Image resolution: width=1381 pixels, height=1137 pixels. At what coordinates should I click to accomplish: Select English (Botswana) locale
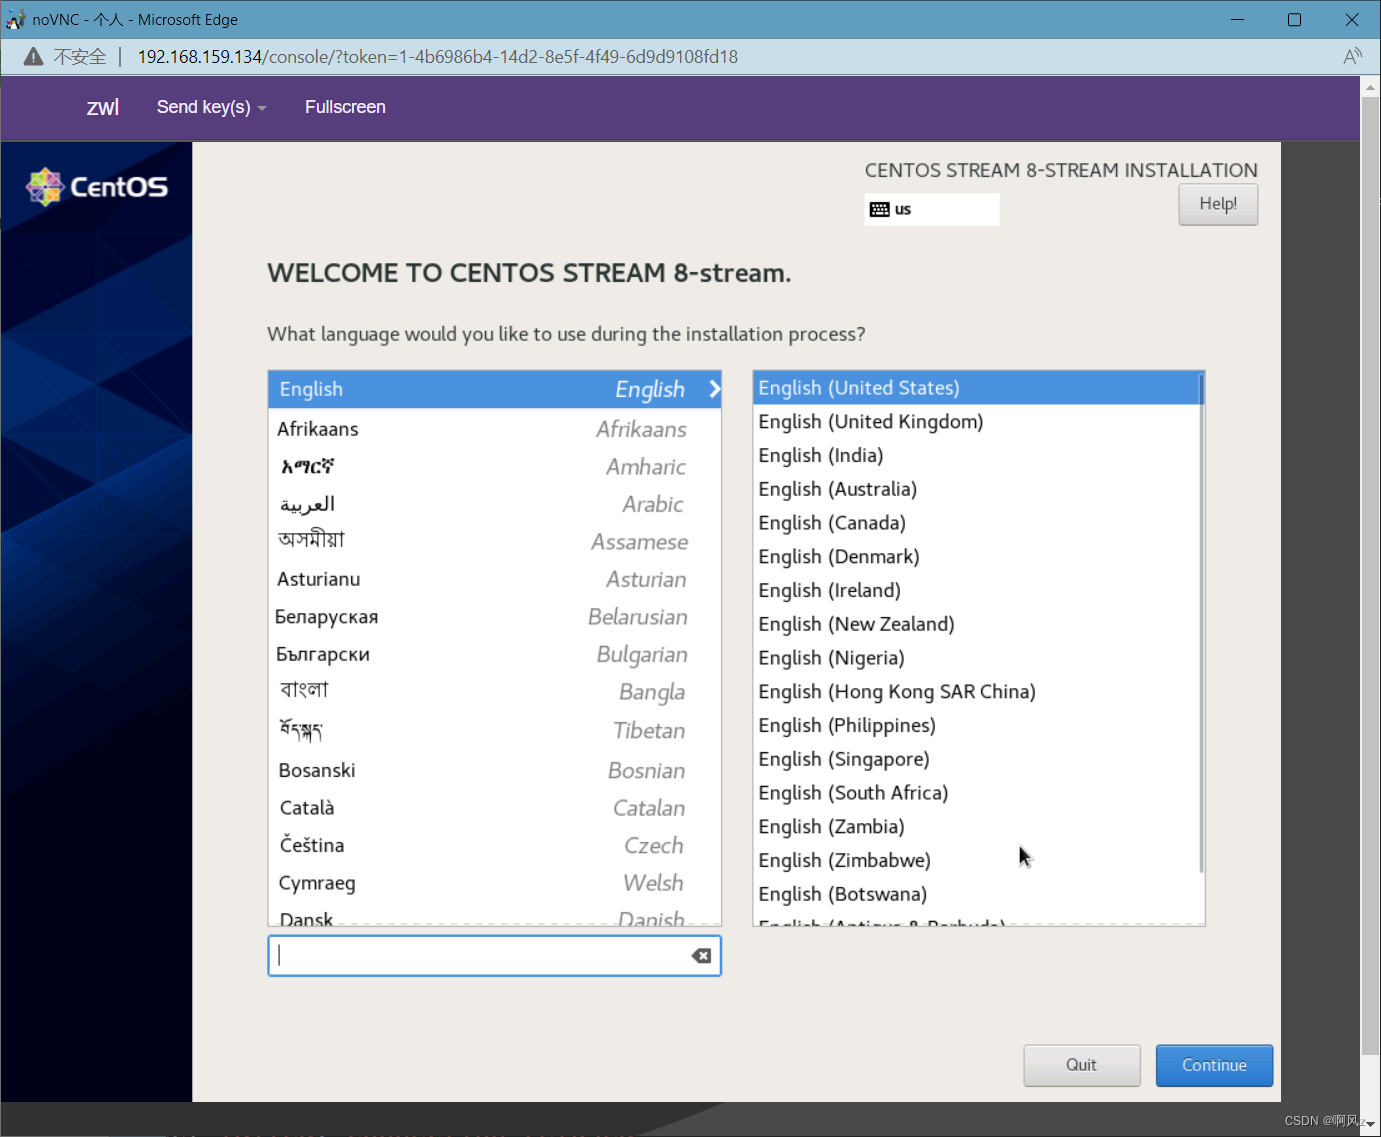click(976, 894)
